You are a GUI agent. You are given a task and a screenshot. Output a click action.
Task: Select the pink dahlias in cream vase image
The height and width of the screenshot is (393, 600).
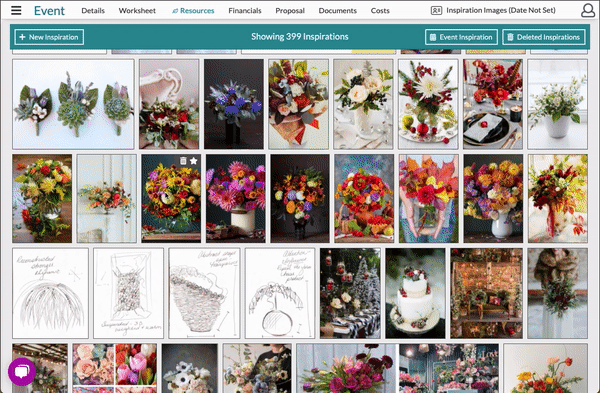tap(236, 199)
